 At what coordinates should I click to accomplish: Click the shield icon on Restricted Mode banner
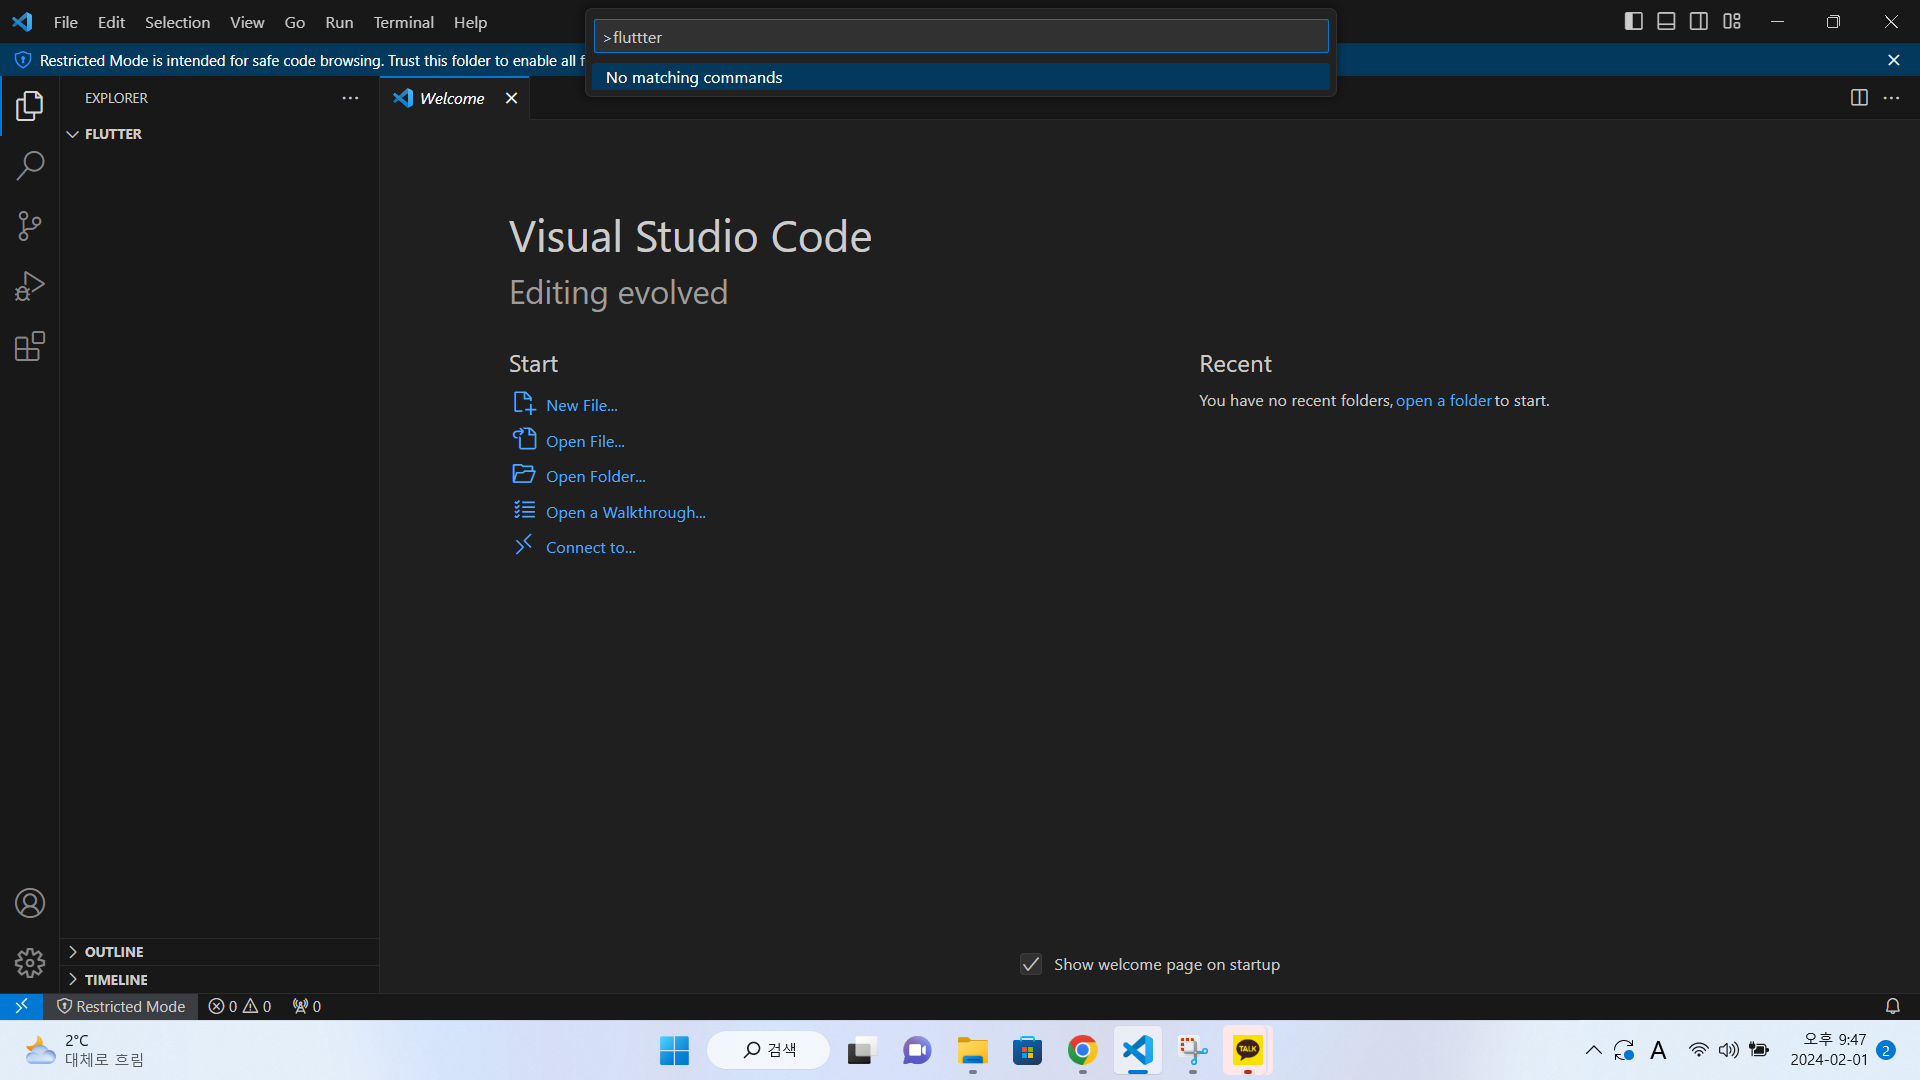[x=23, y=60]
